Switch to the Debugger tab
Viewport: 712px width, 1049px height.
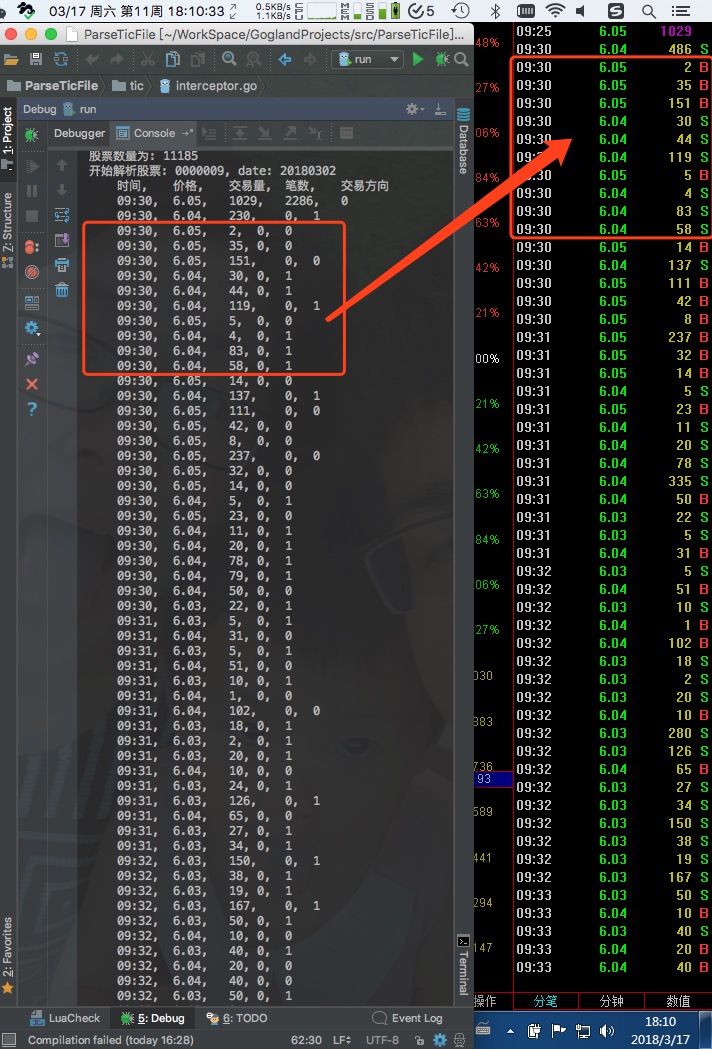click(x=80, y=133)
